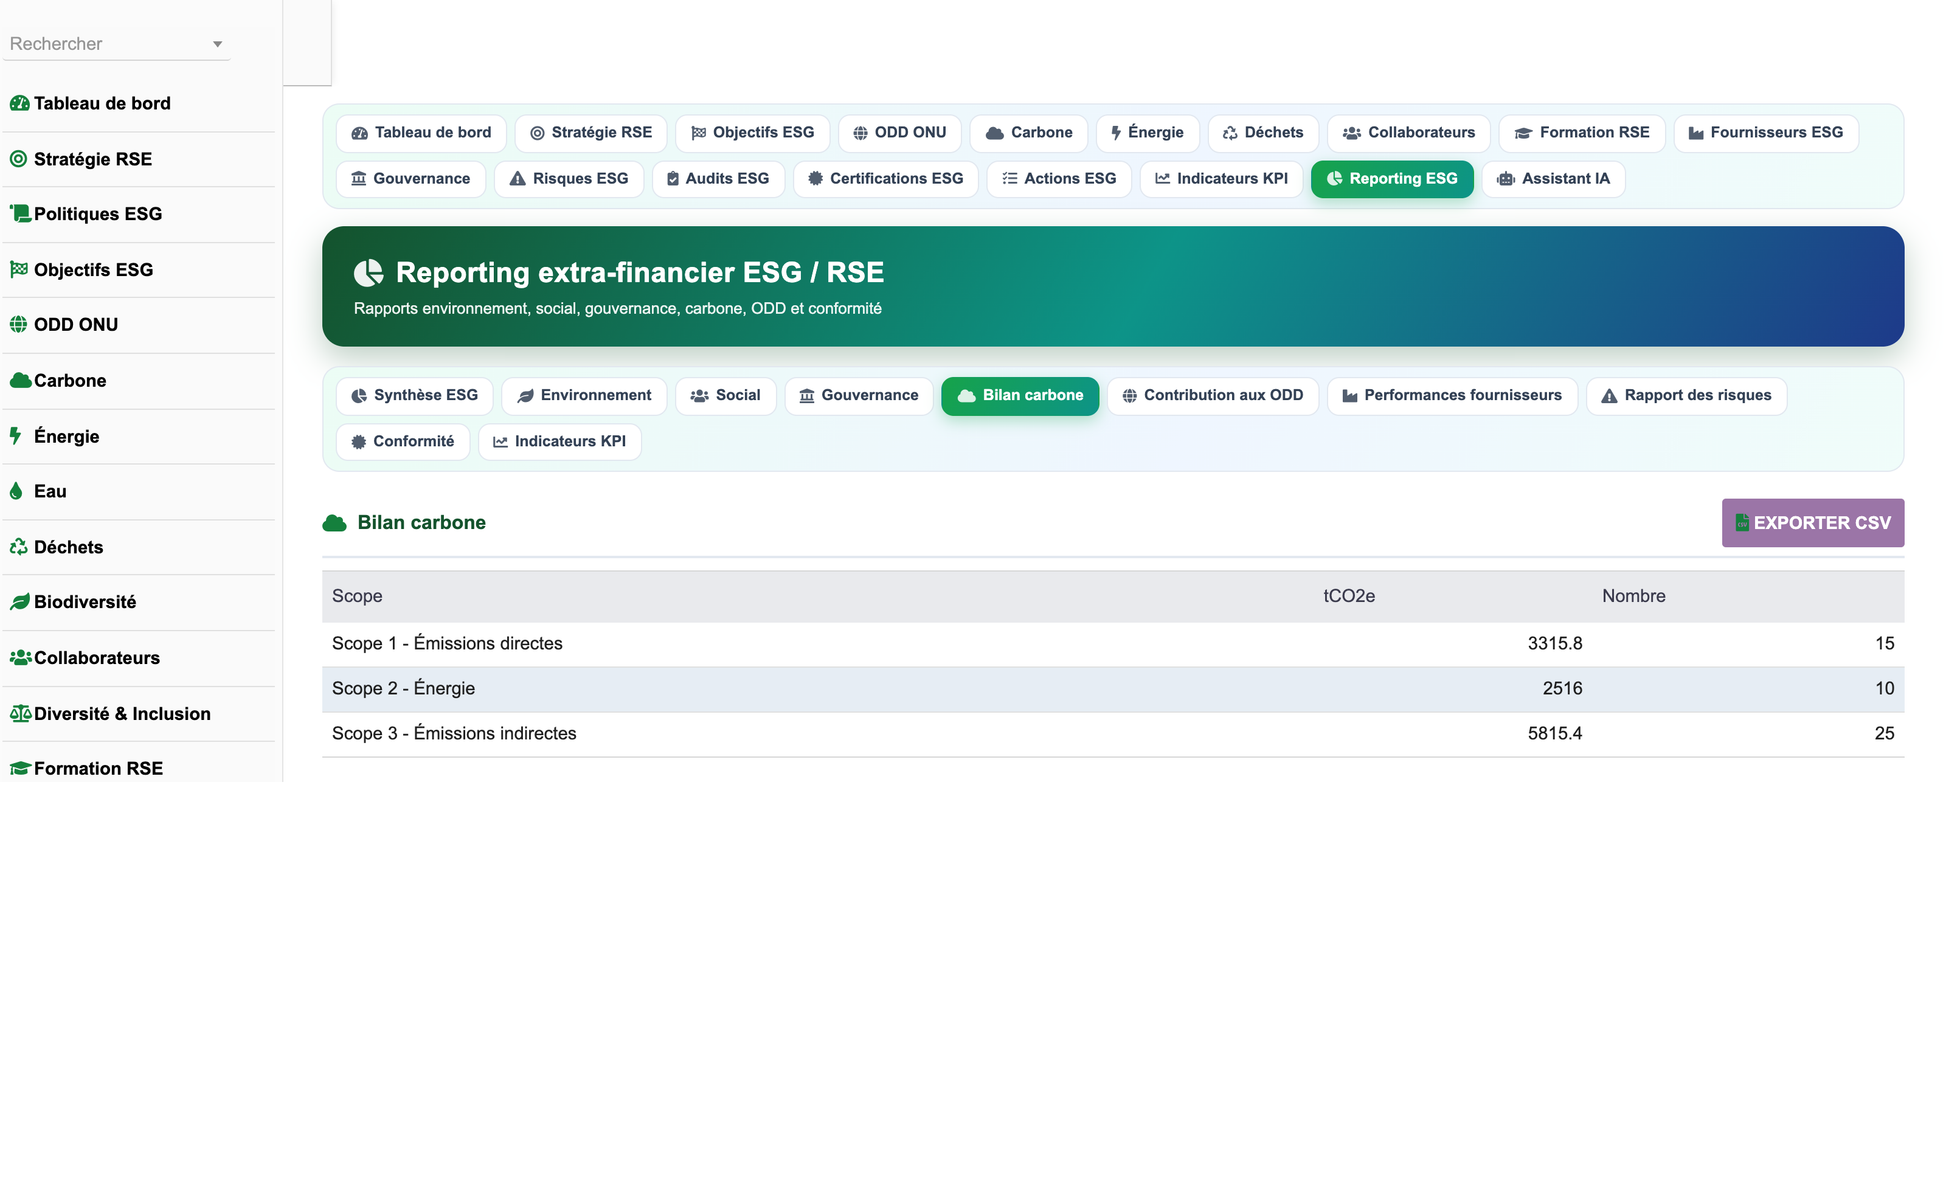Select the Bilan carbone sub-tab
This screenshot has height=1204, width=1946.
[x=1020, y=396]
